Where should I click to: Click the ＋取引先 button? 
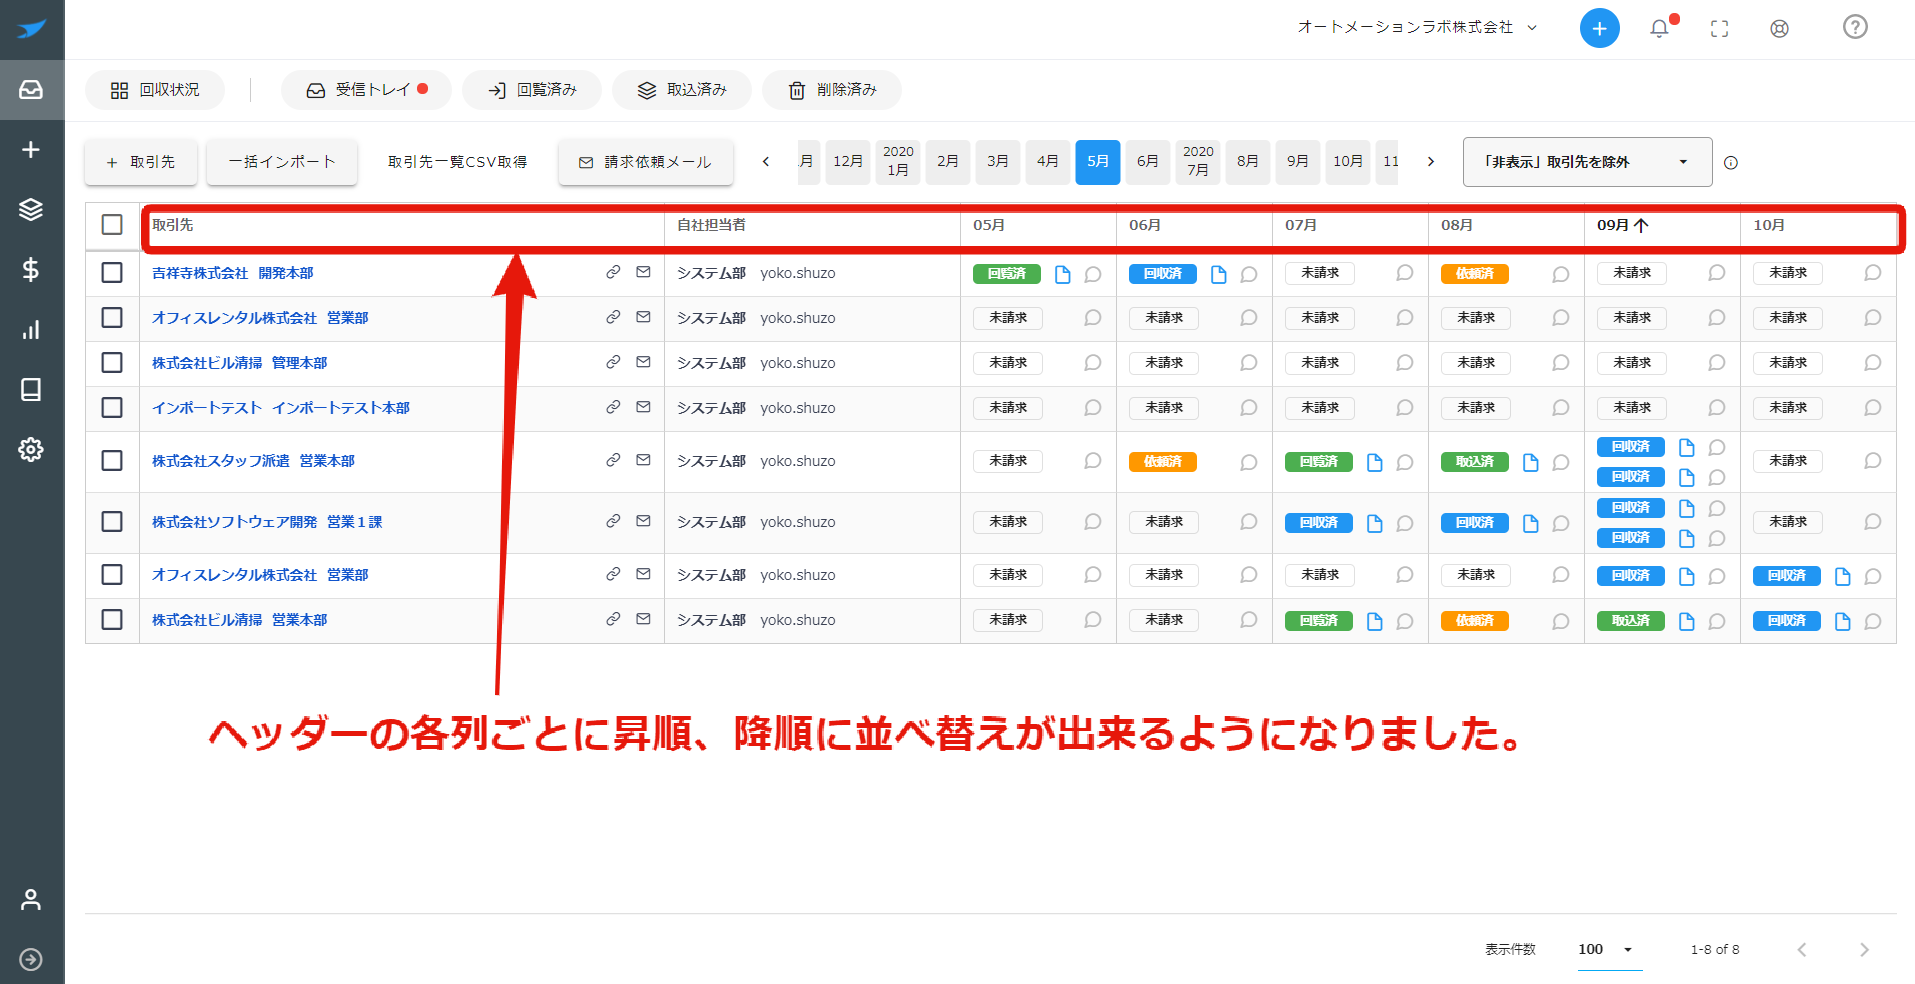point(141,162)
